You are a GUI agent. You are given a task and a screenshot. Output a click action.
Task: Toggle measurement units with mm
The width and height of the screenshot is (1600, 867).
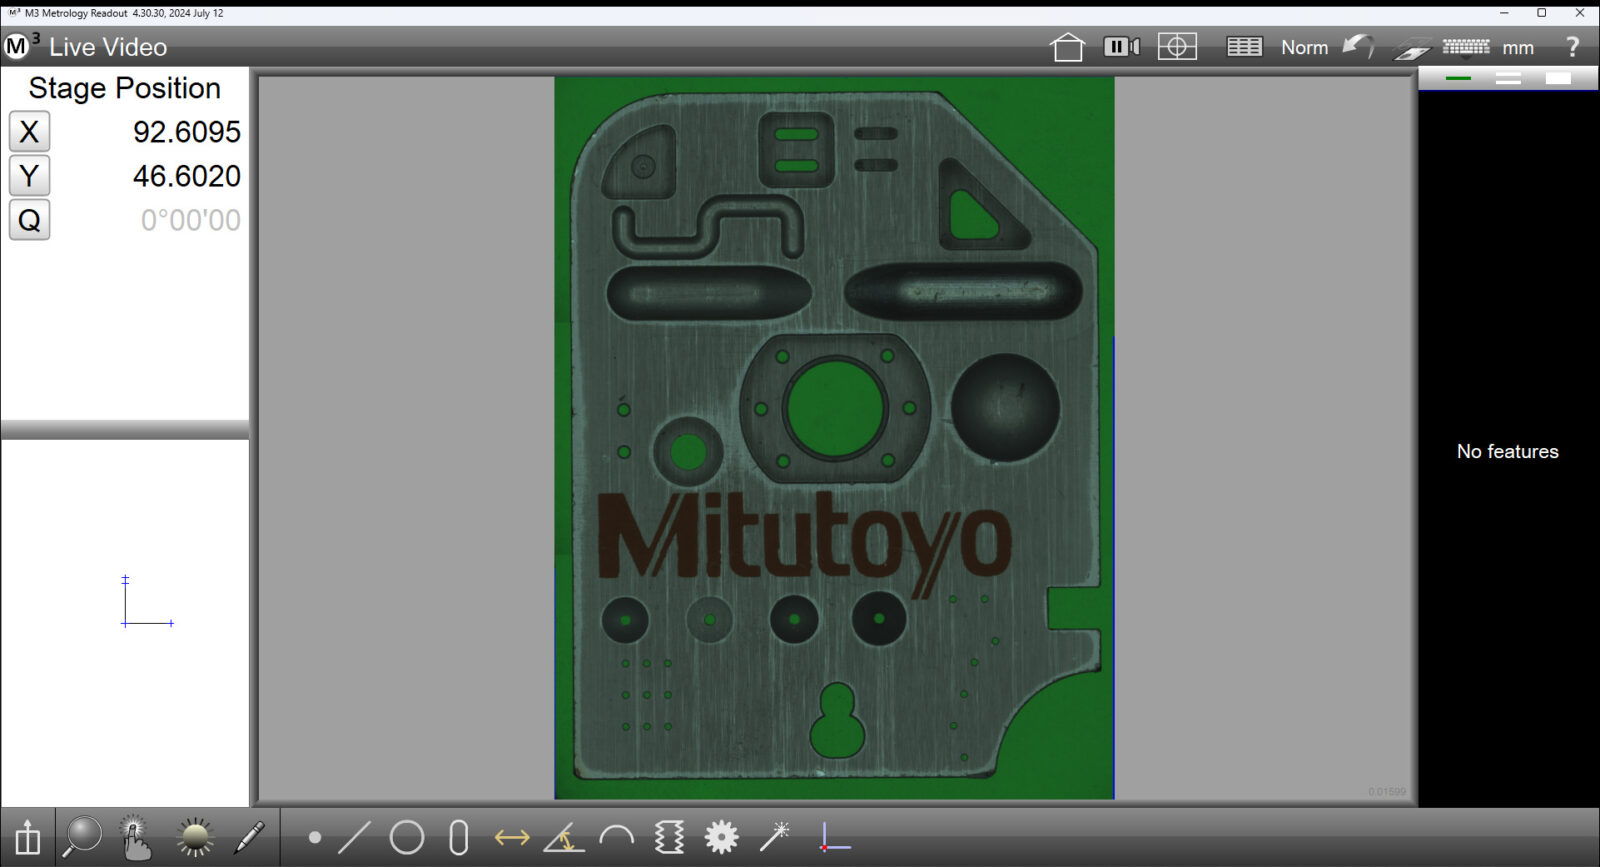click(x=1518, y=48)
